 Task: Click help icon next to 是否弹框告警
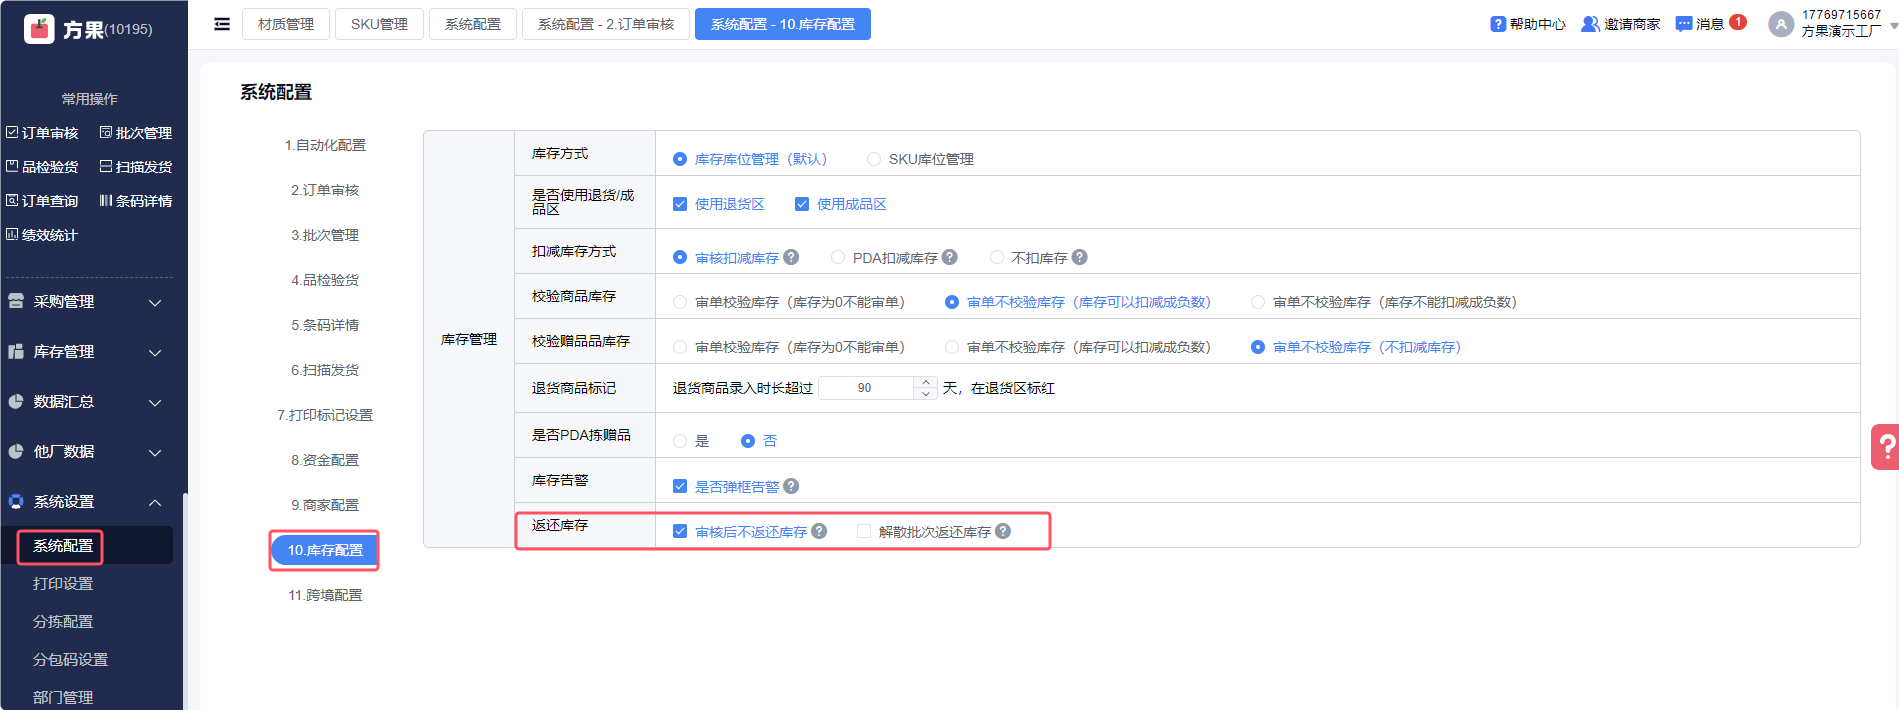[x=791, y=486]
